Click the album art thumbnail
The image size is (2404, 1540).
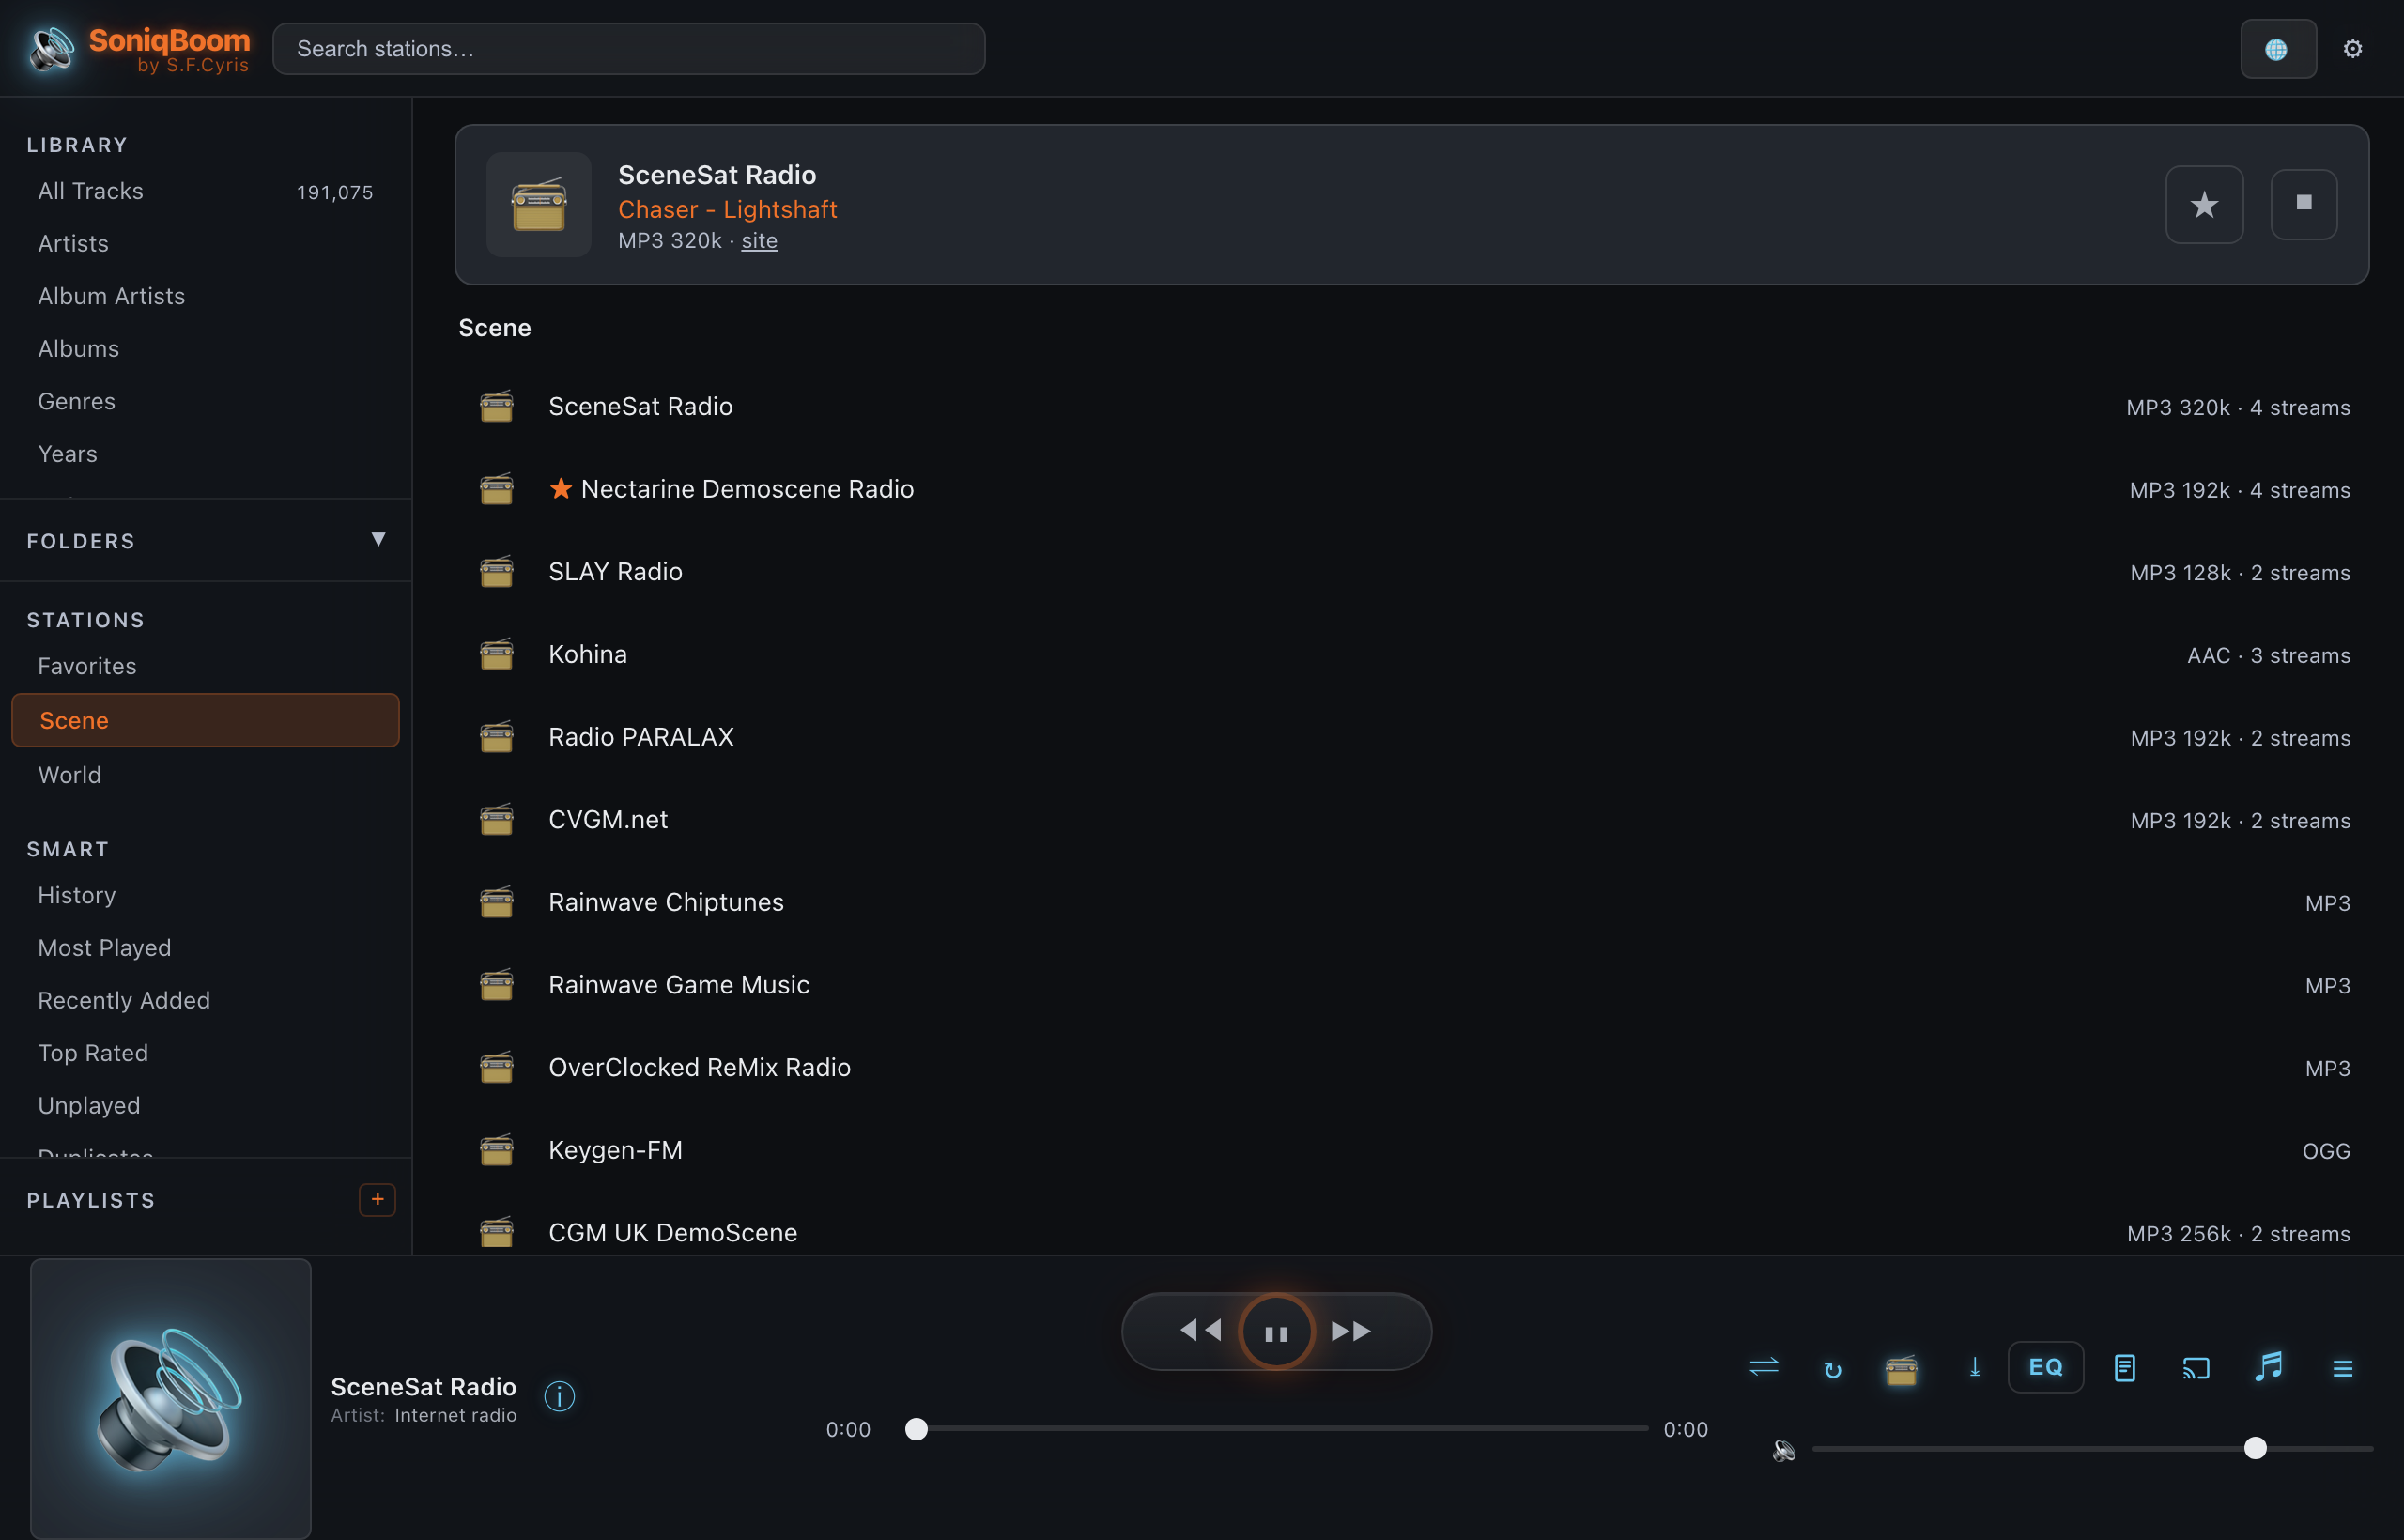(171, 1398)
